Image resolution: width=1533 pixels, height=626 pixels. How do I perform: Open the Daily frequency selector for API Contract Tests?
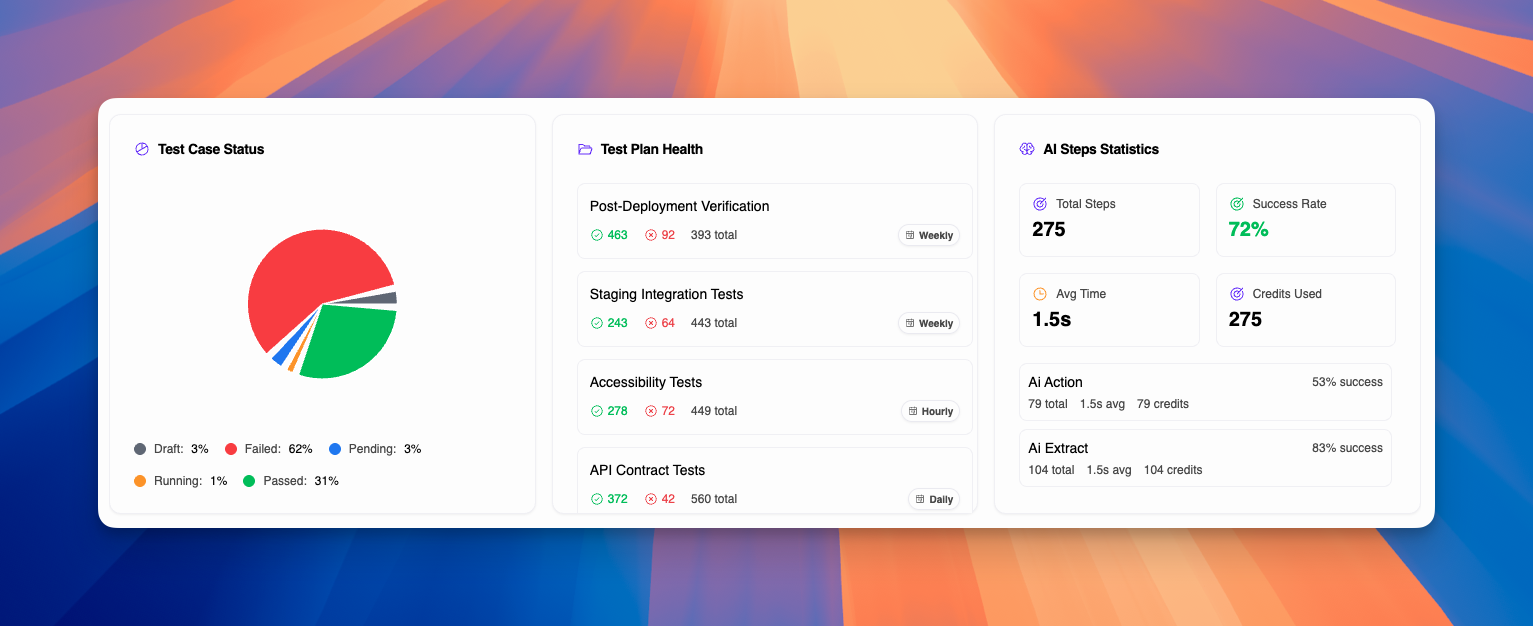933,499
